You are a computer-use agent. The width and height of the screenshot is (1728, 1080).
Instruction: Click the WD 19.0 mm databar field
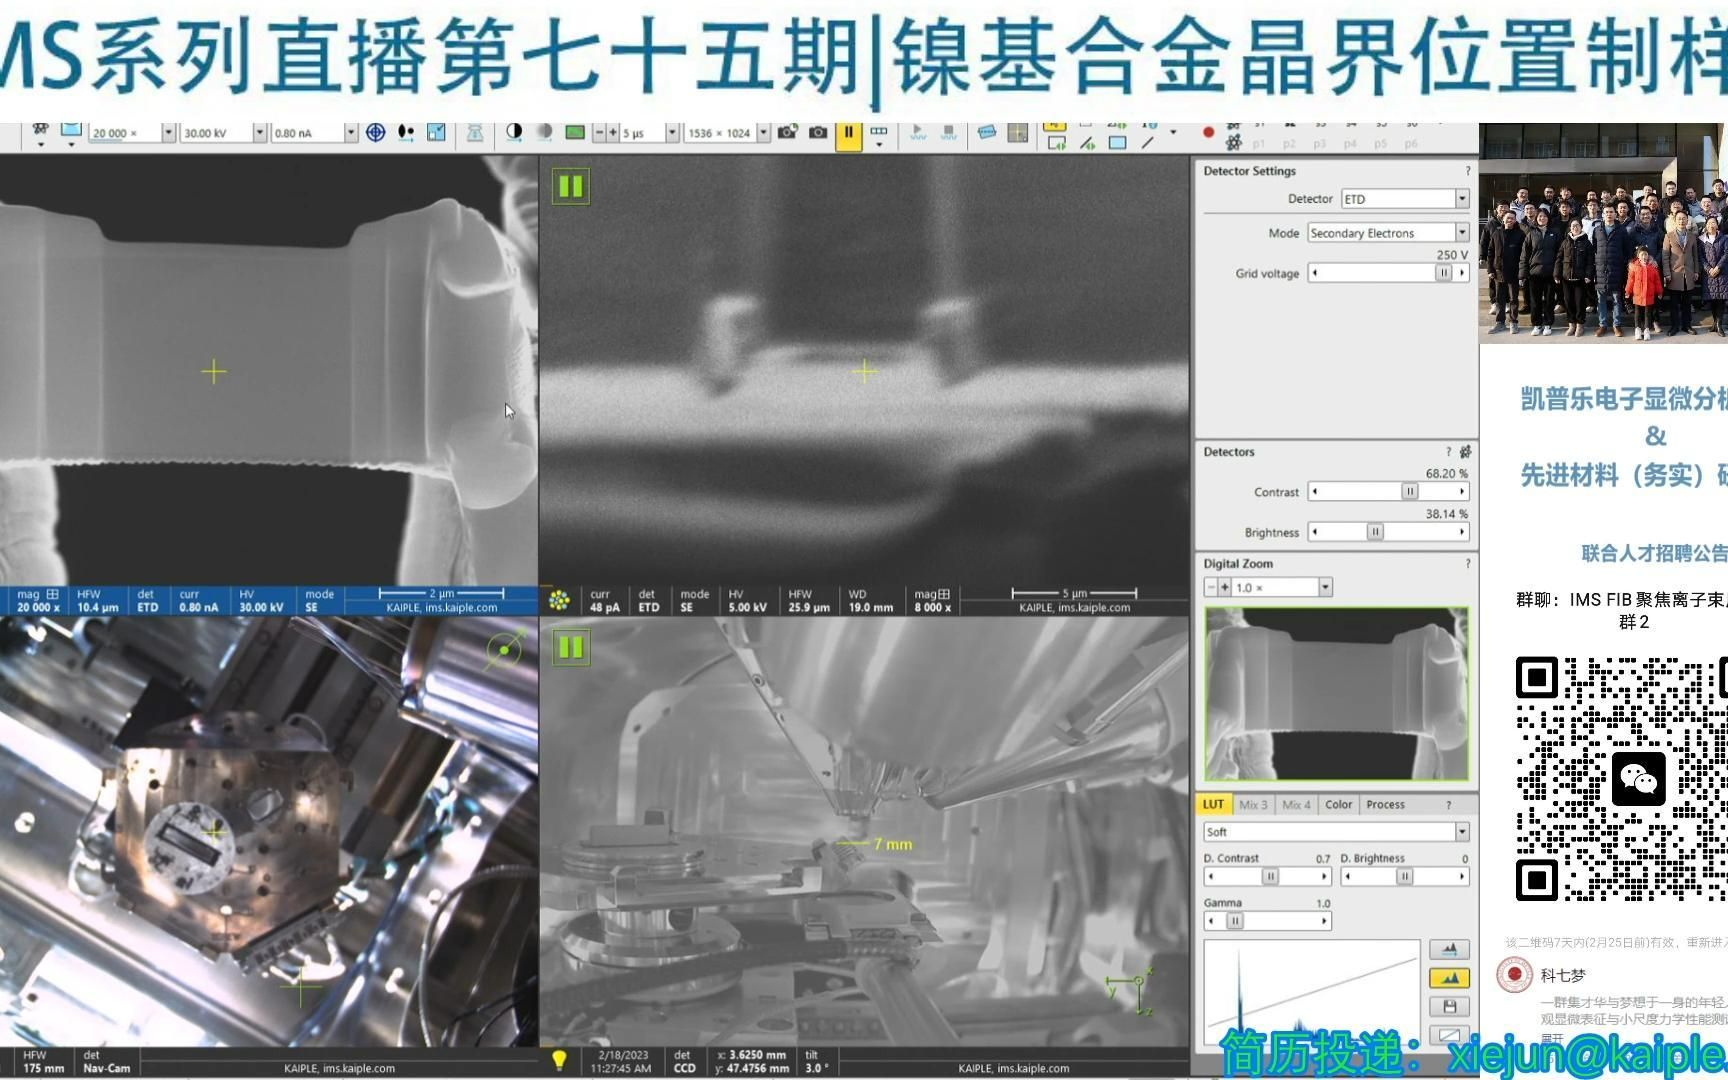pyautogui.click(x=870, y=601)
